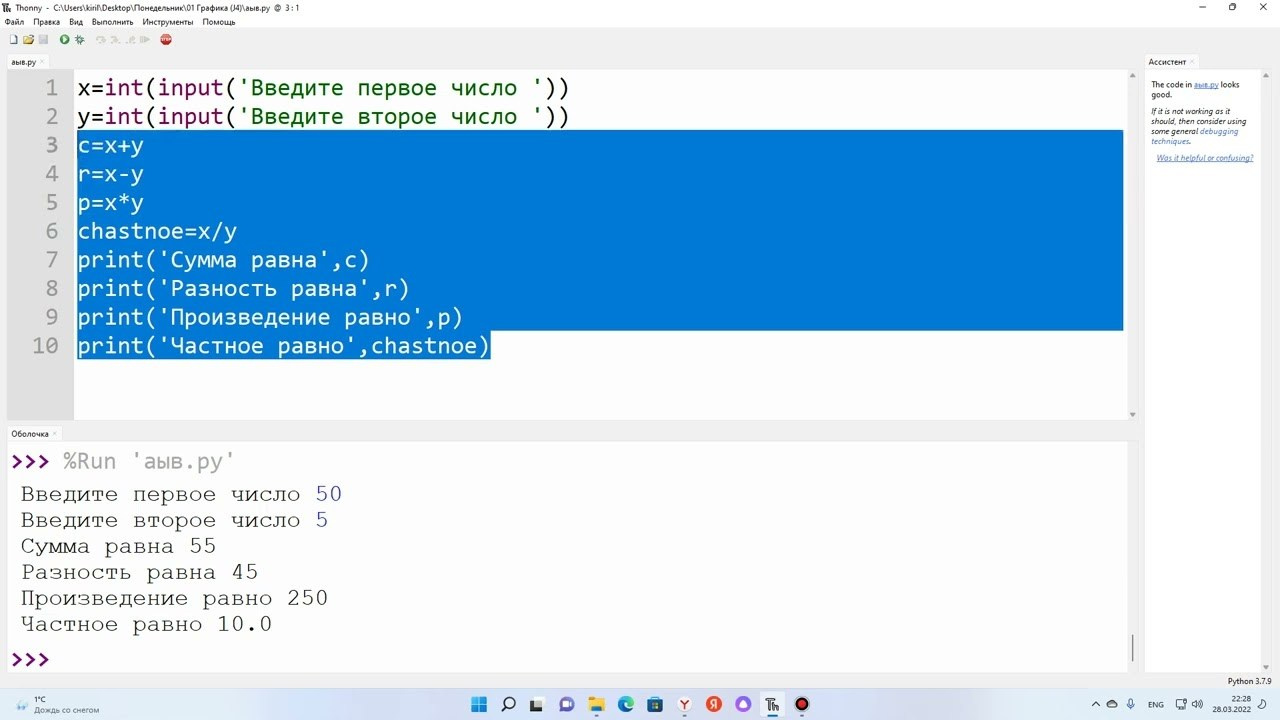The height and width of the screenshot is (720, 1280).
Task: Click the New file icon in toolbar
Action: 13,40
